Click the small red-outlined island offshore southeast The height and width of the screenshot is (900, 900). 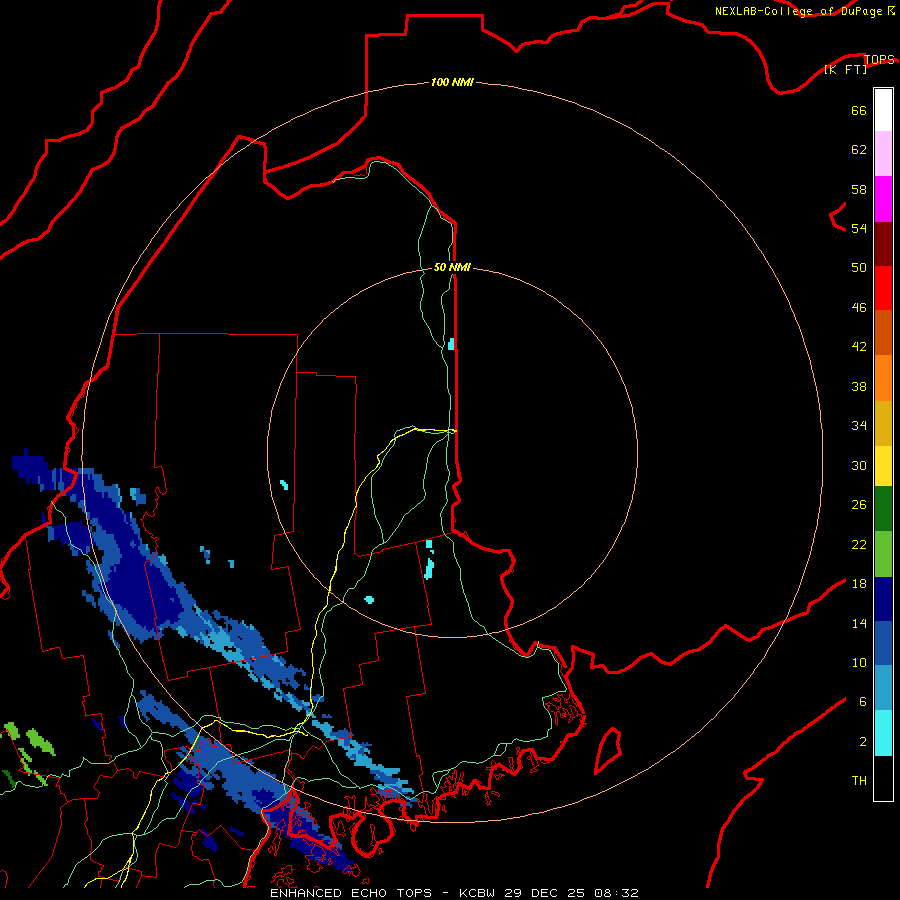pos(608,750)
